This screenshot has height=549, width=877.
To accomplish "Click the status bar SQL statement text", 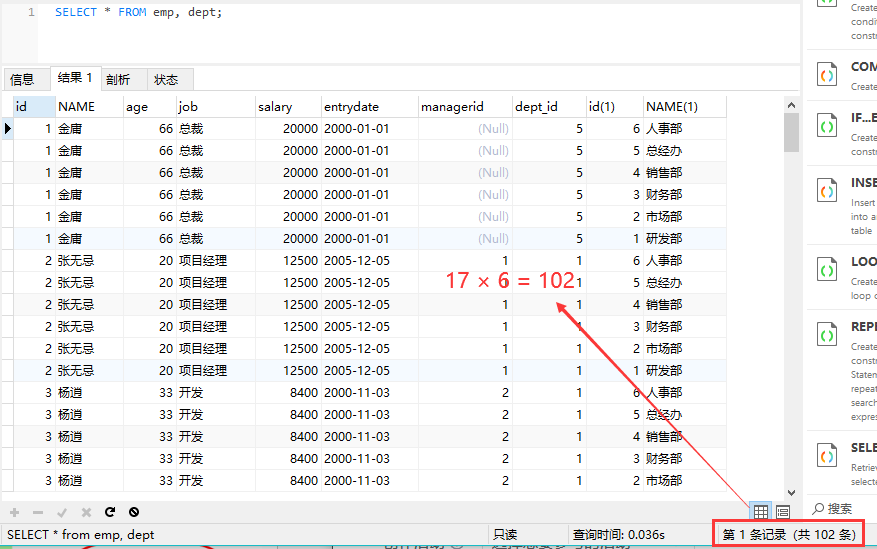I will coord(81,535).
